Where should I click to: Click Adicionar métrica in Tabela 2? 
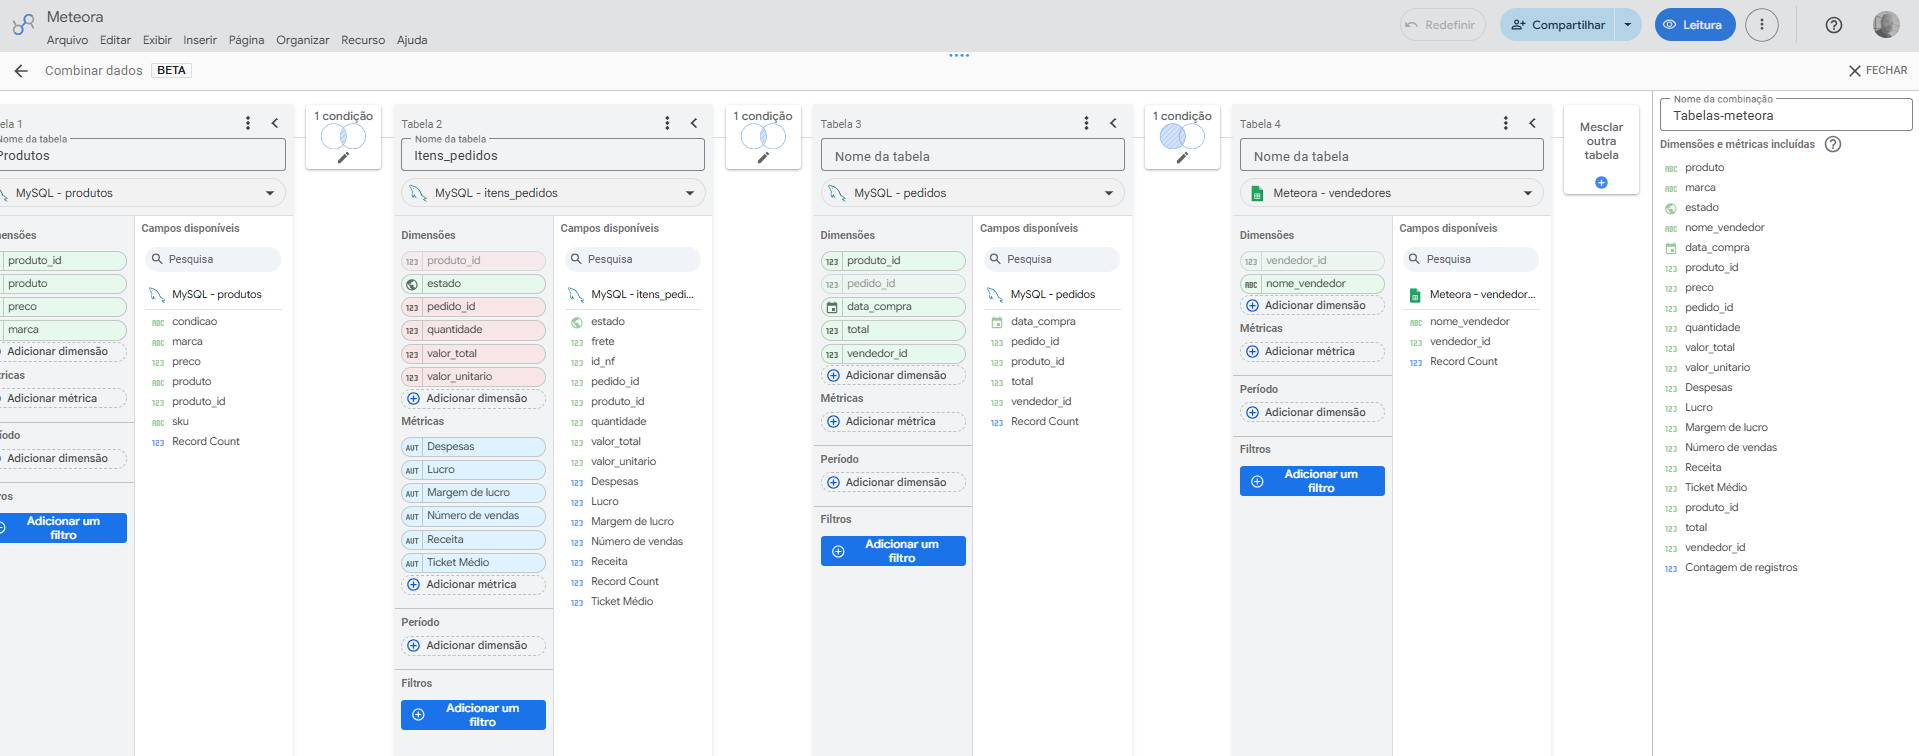(x=473, y=585)
